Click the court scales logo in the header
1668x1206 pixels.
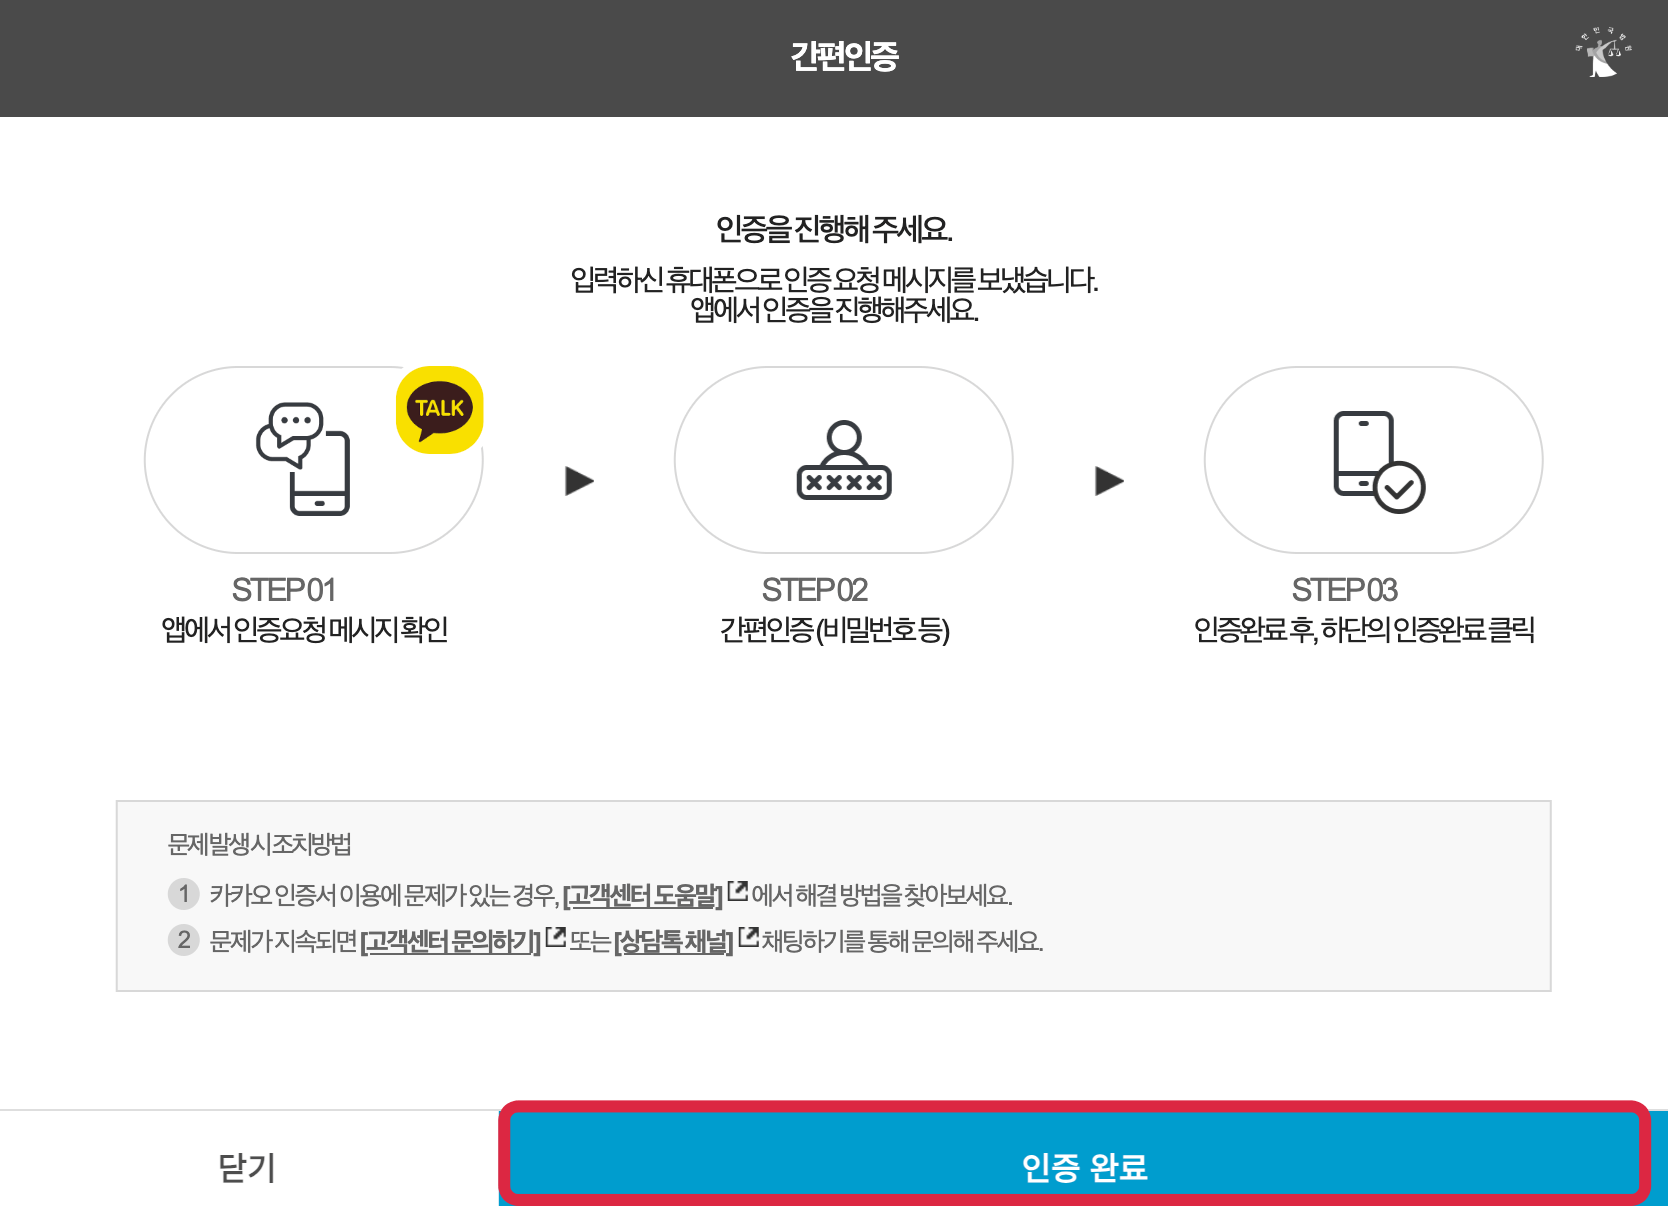pos(1603,57)
